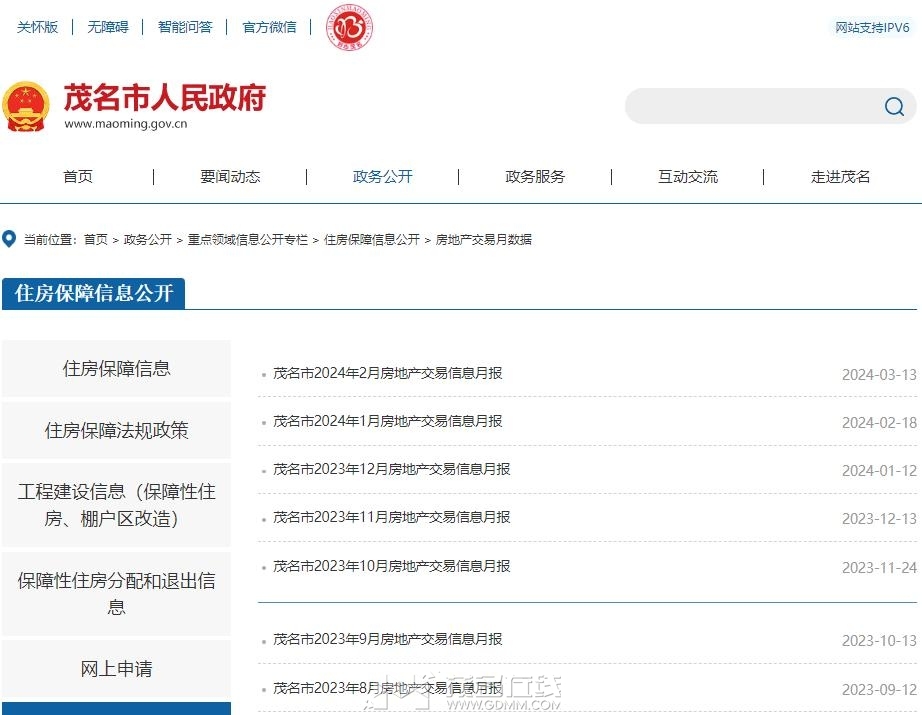Click the date 2023-12-13

[879, 519]
